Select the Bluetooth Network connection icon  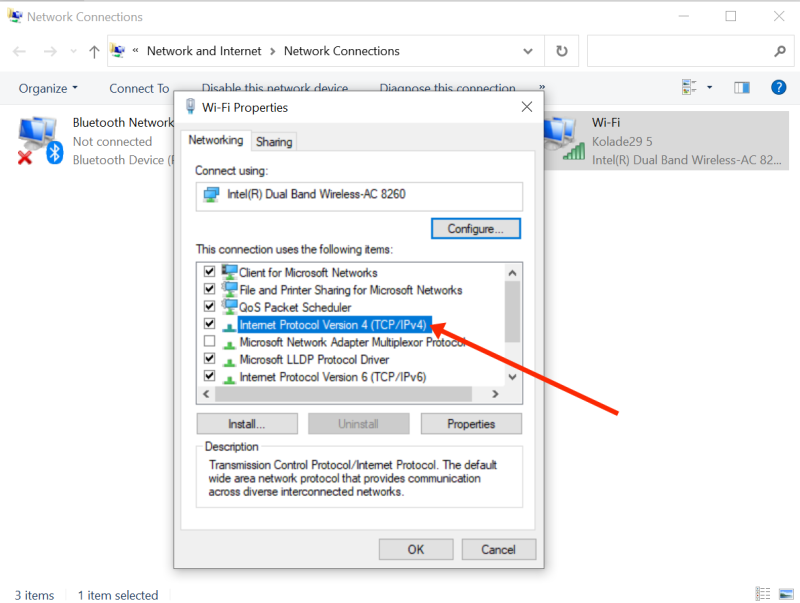pyautogui.click(x=40, y=140)
